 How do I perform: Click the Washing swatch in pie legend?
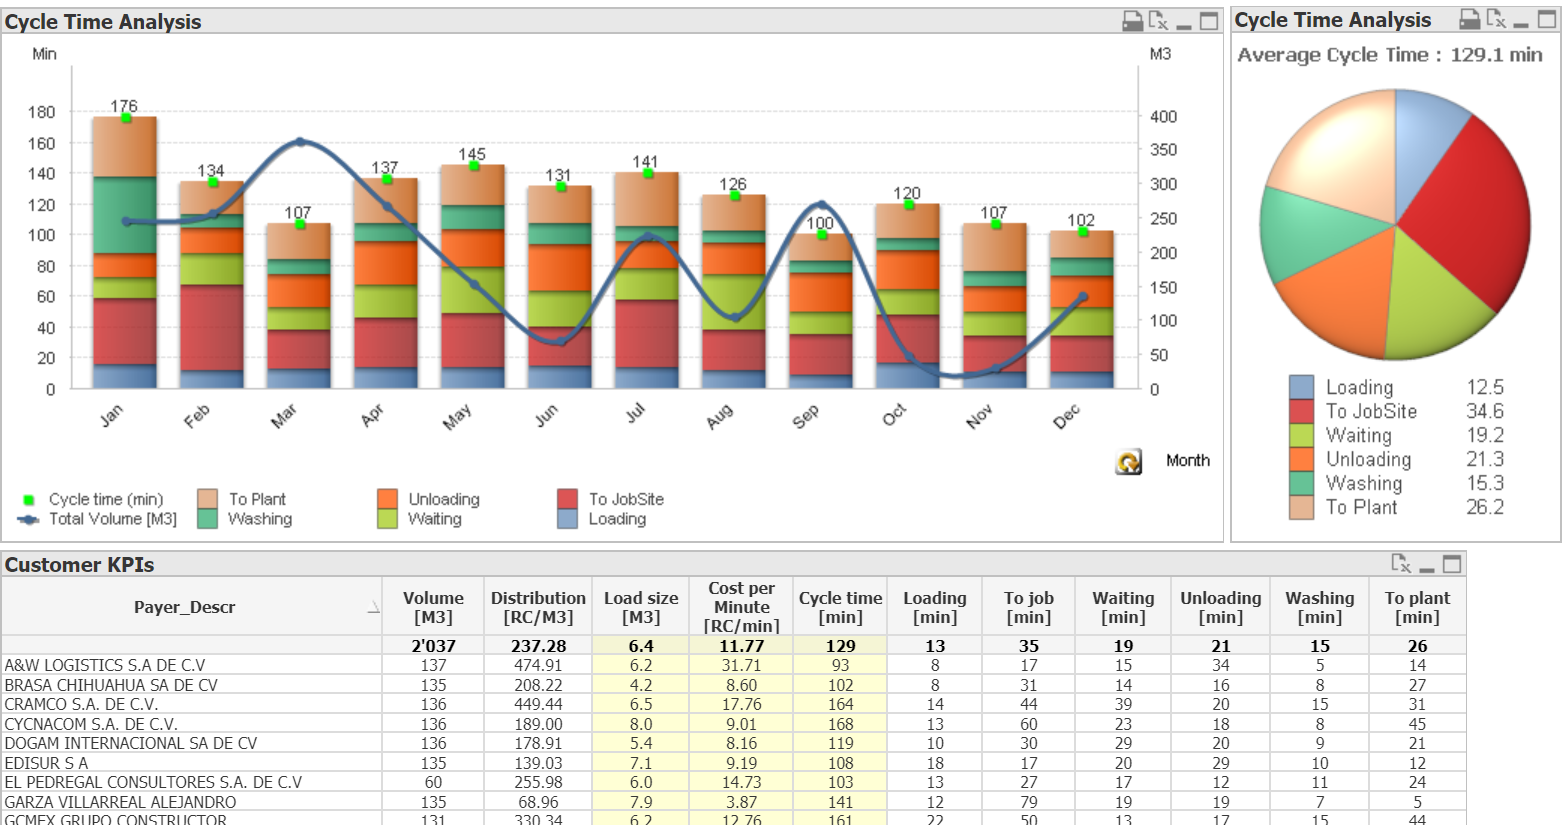(1301, 483)
